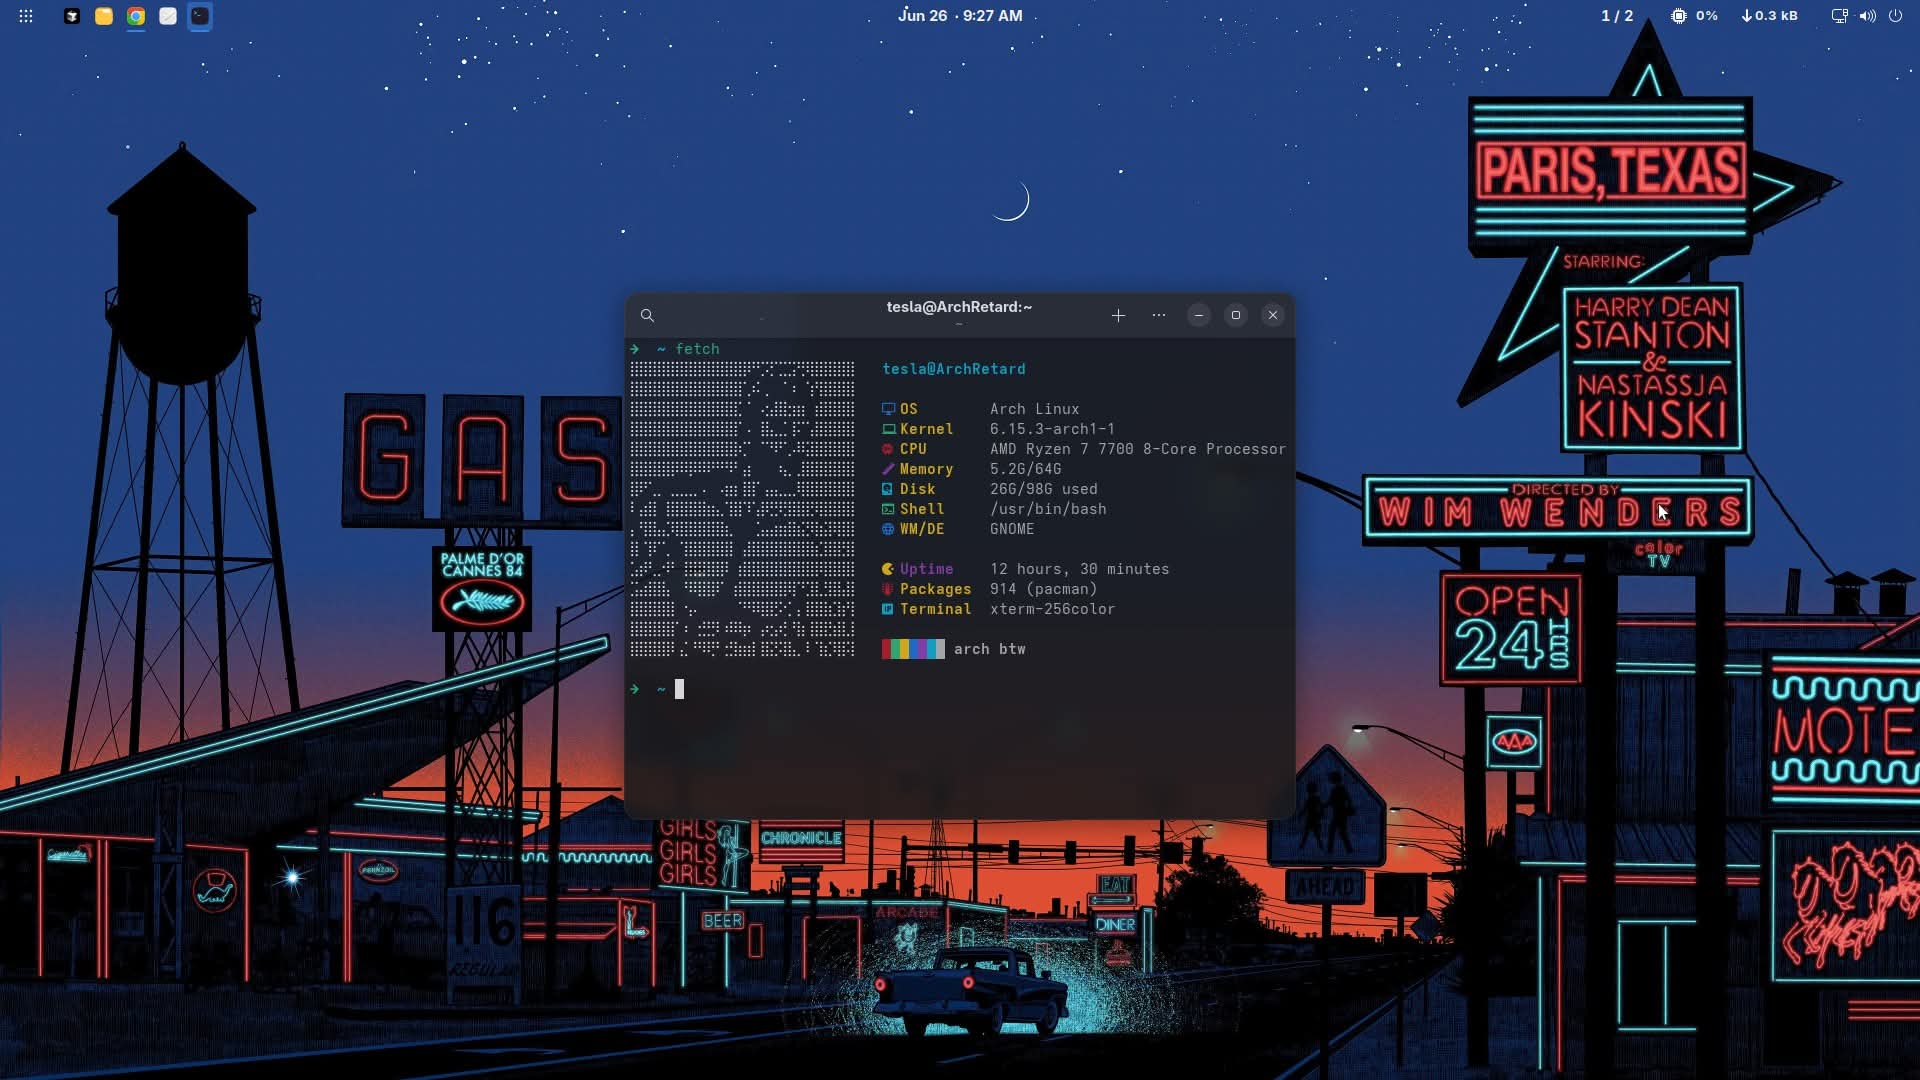The width and height of the screenshot is (1920, 1080).
Task: Launch the black Z-logo app in the dock
Action: 72,16
